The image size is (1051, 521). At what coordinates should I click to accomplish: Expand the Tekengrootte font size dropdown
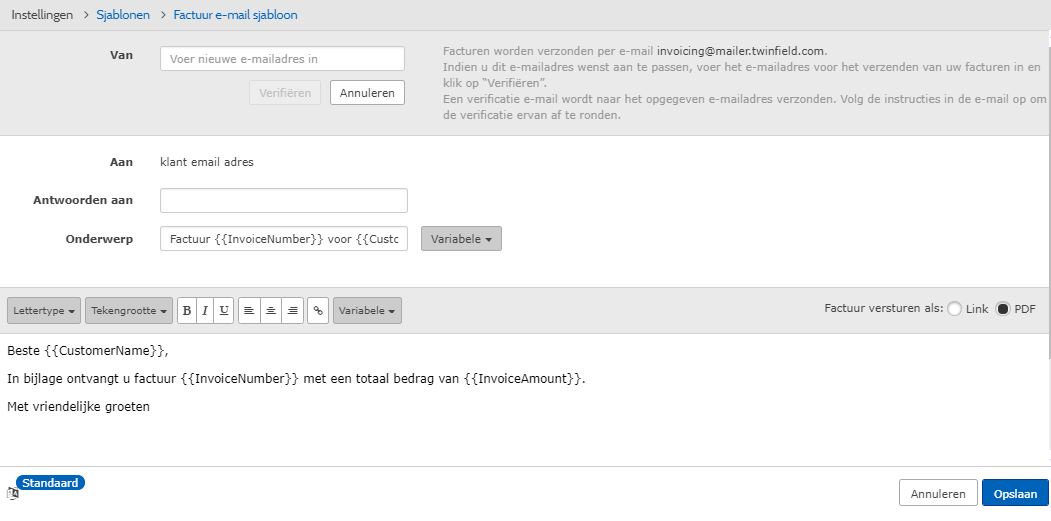pyautogui.click(x=129, y=311)
